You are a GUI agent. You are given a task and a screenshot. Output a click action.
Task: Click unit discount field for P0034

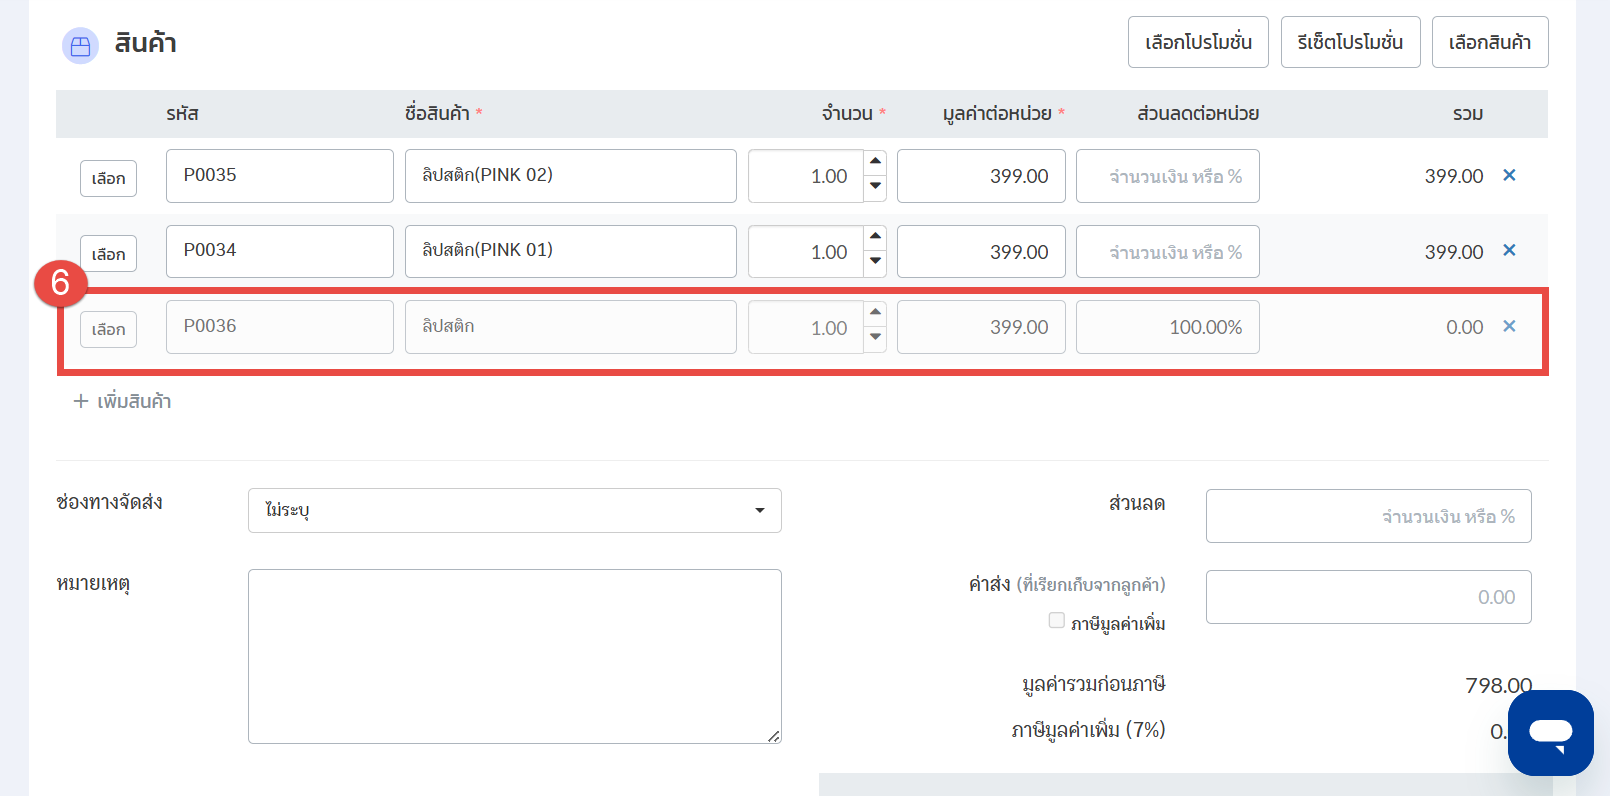tap(1168, 251)
